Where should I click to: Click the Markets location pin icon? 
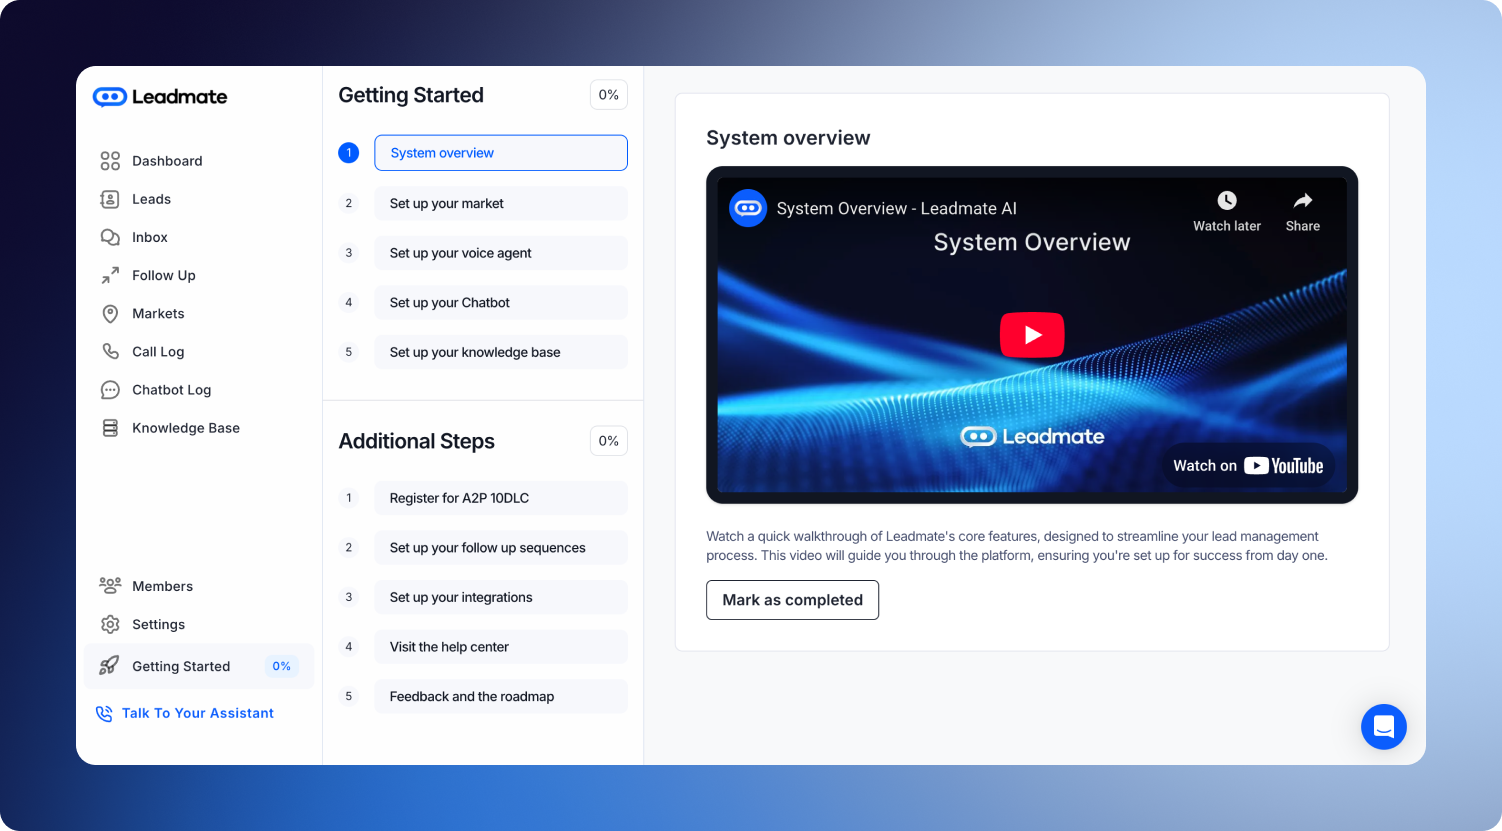(110, 314)
